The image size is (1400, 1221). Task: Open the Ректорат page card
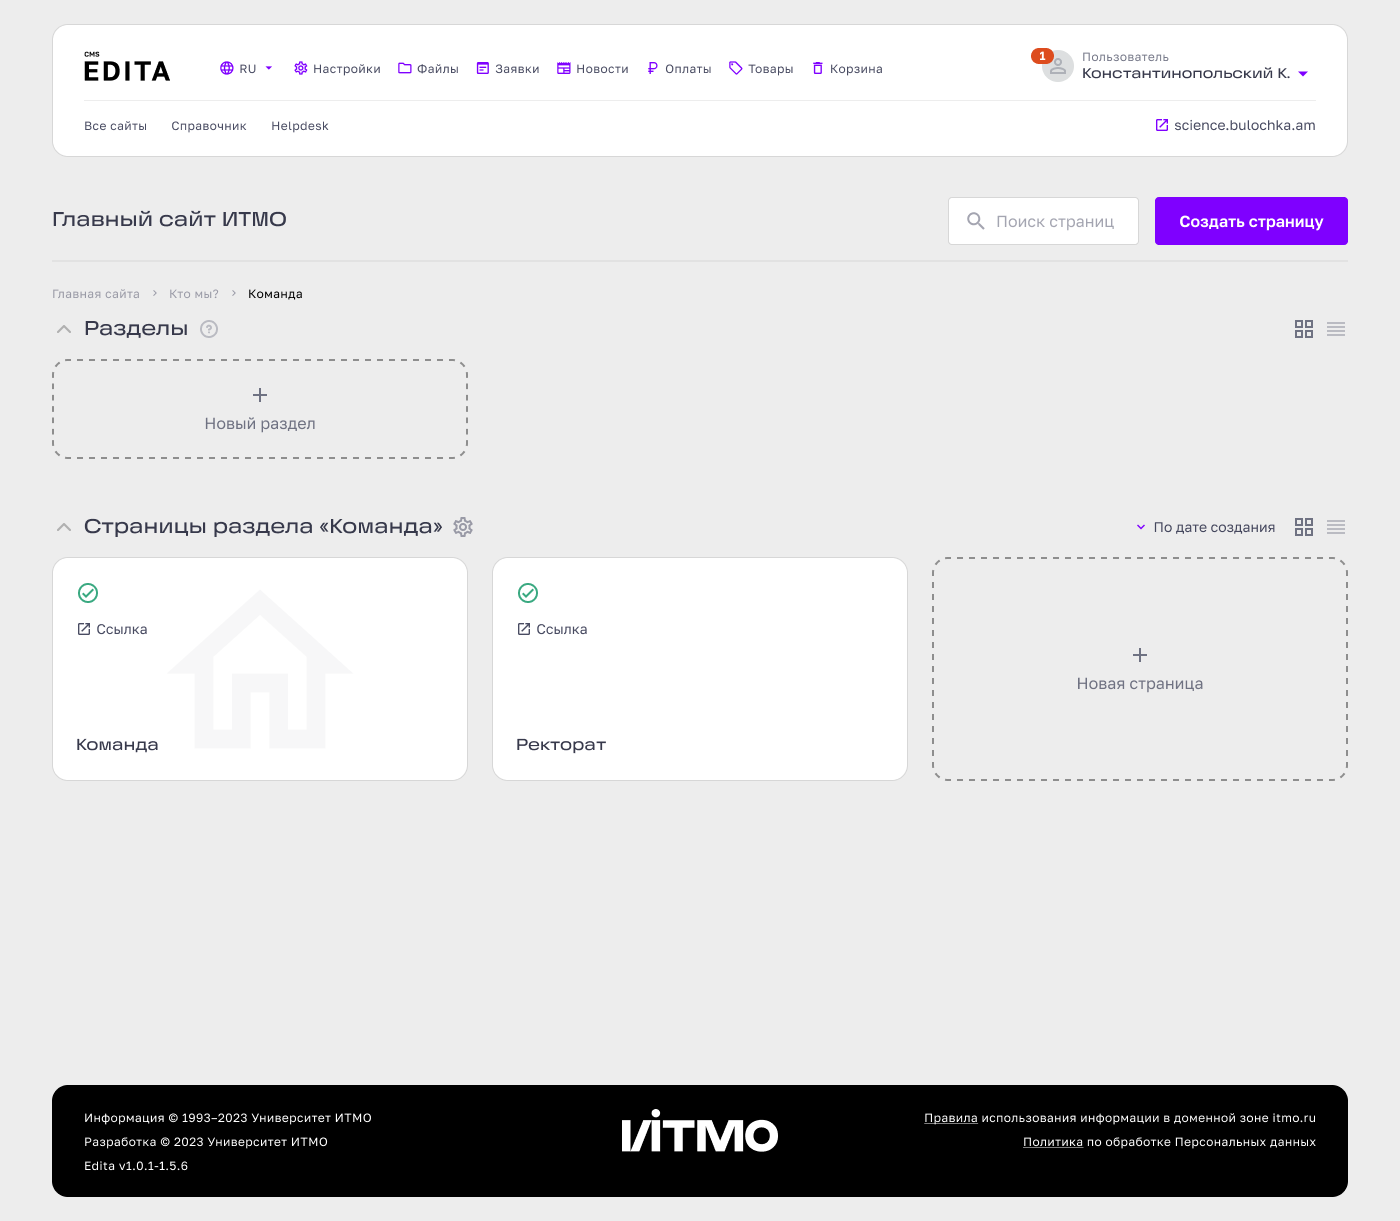(x=700, y=669)
